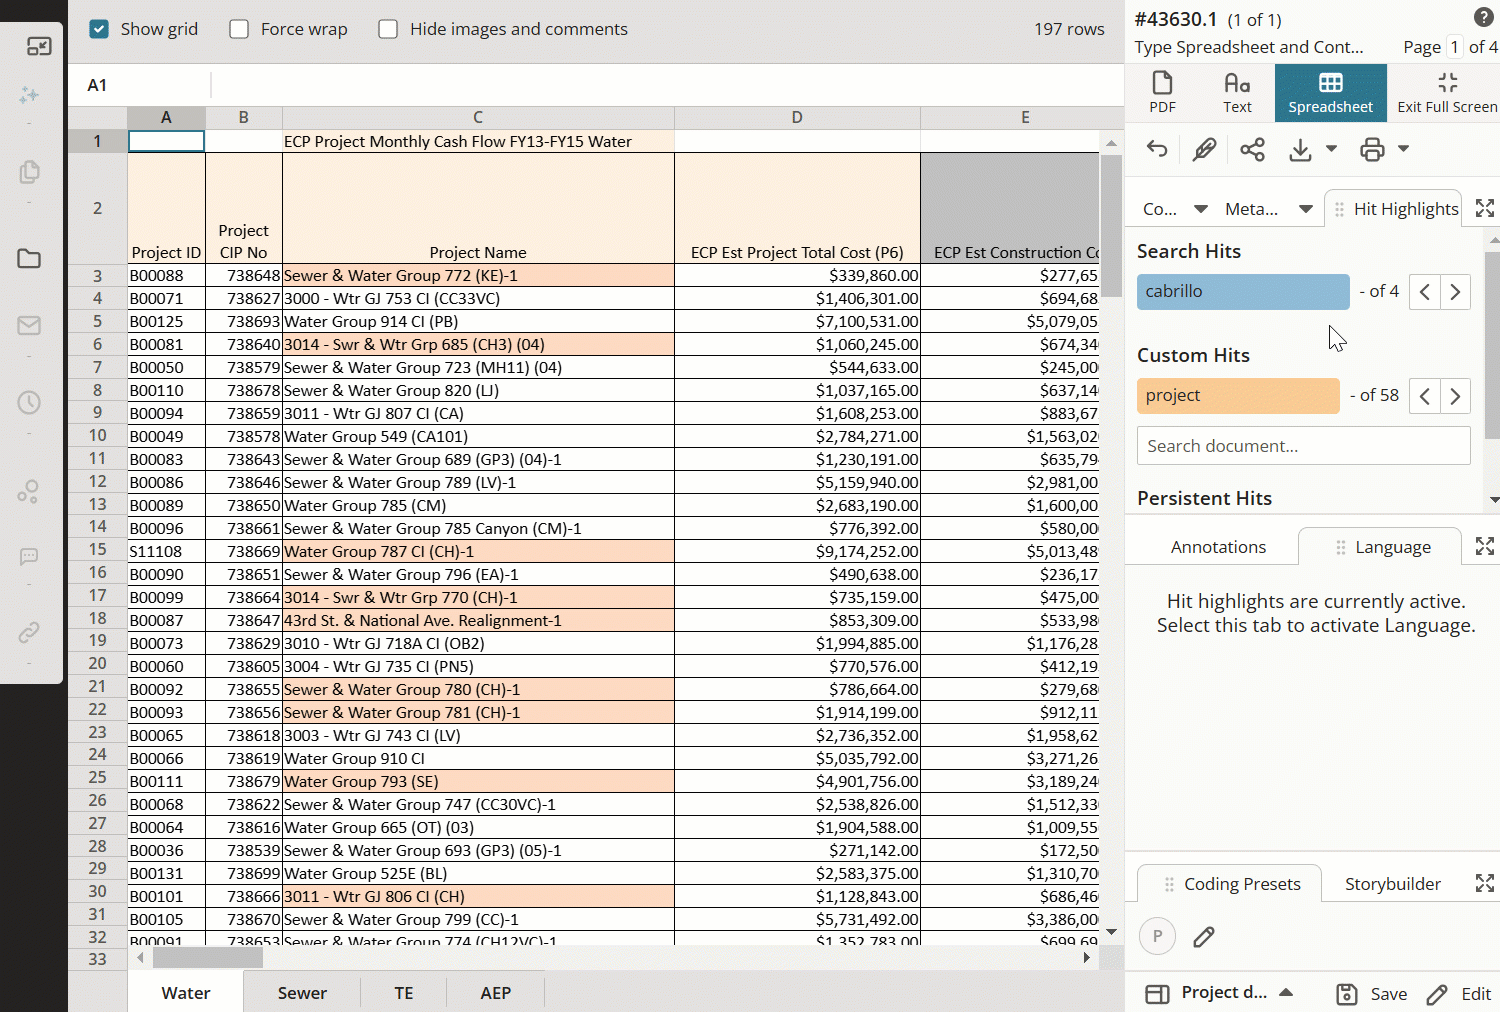The width and height of the screenshot is (1500, 1012).
Task: Go to next project custom hit
Action: 1455,396
